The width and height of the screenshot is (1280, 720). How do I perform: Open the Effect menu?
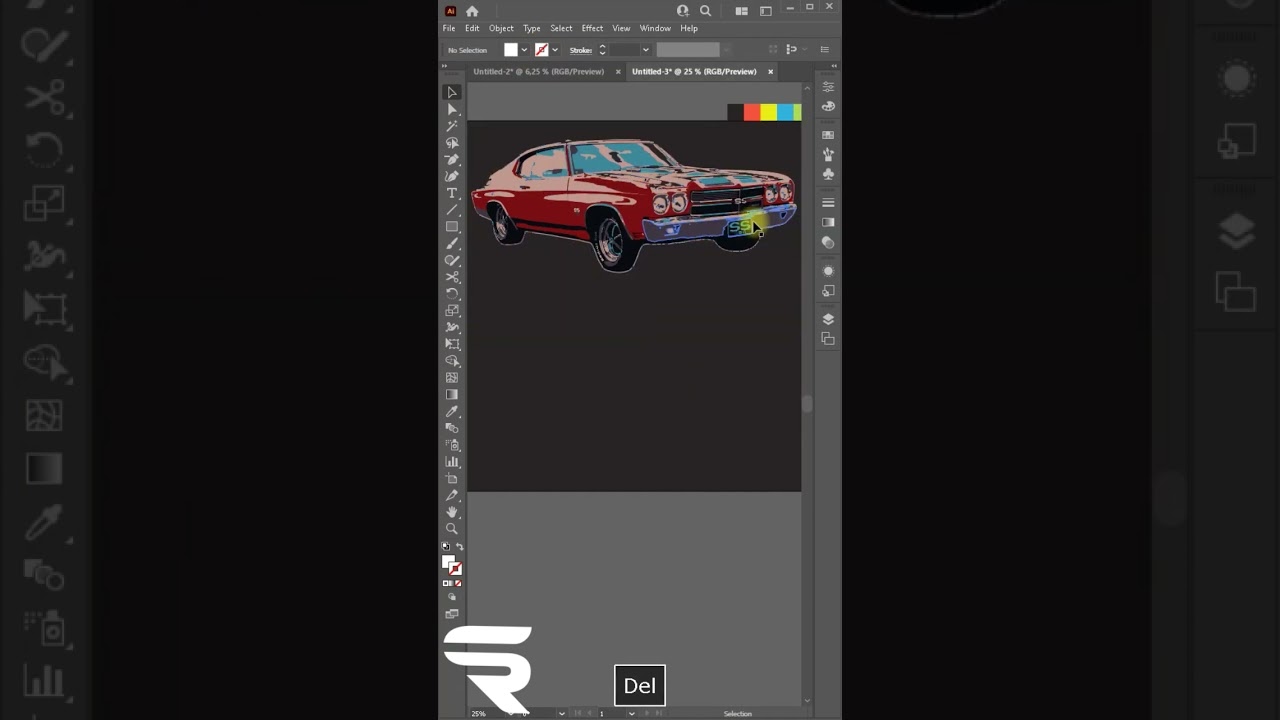[x=593, y=28]
